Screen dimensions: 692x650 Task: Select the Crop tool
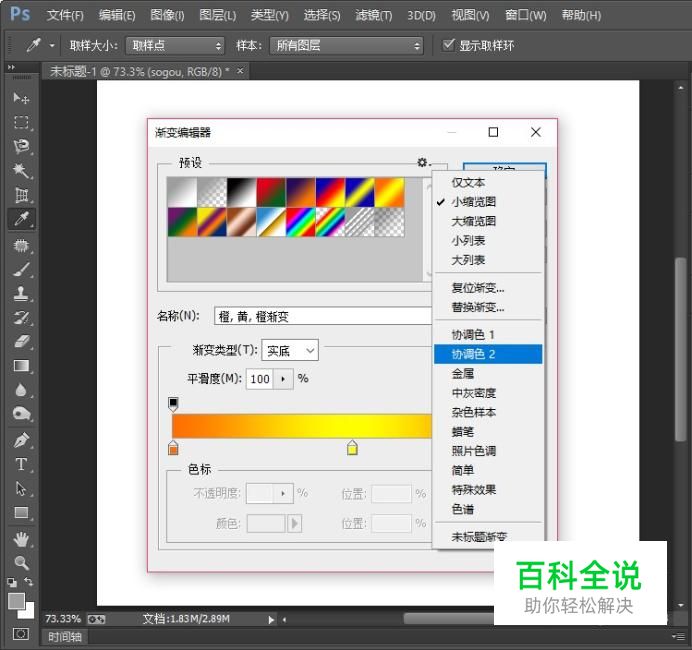click(x=21, y=195)
